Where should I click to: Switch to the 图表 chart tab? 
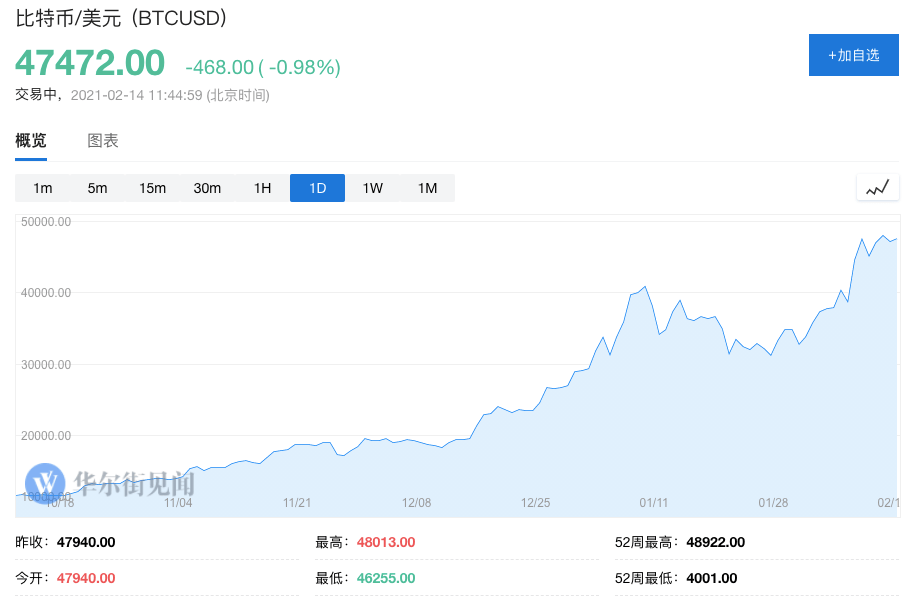[103, 141]
